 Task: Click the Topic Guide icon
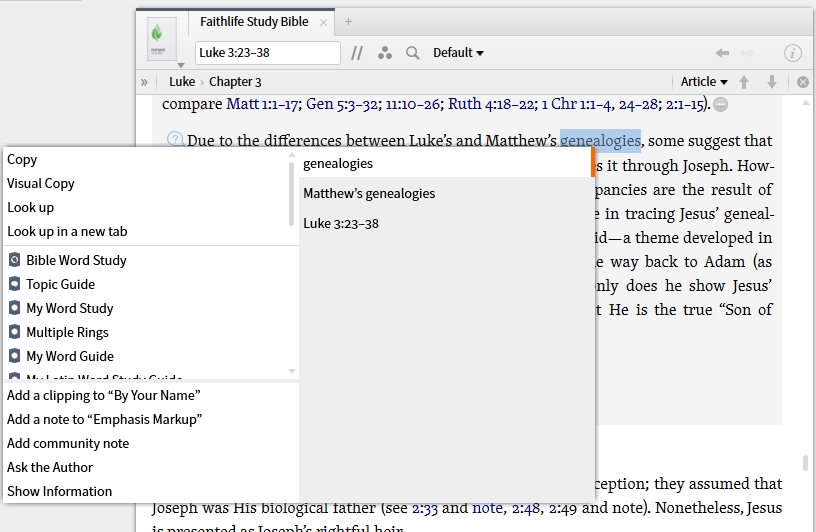click(x=15, y=284)
